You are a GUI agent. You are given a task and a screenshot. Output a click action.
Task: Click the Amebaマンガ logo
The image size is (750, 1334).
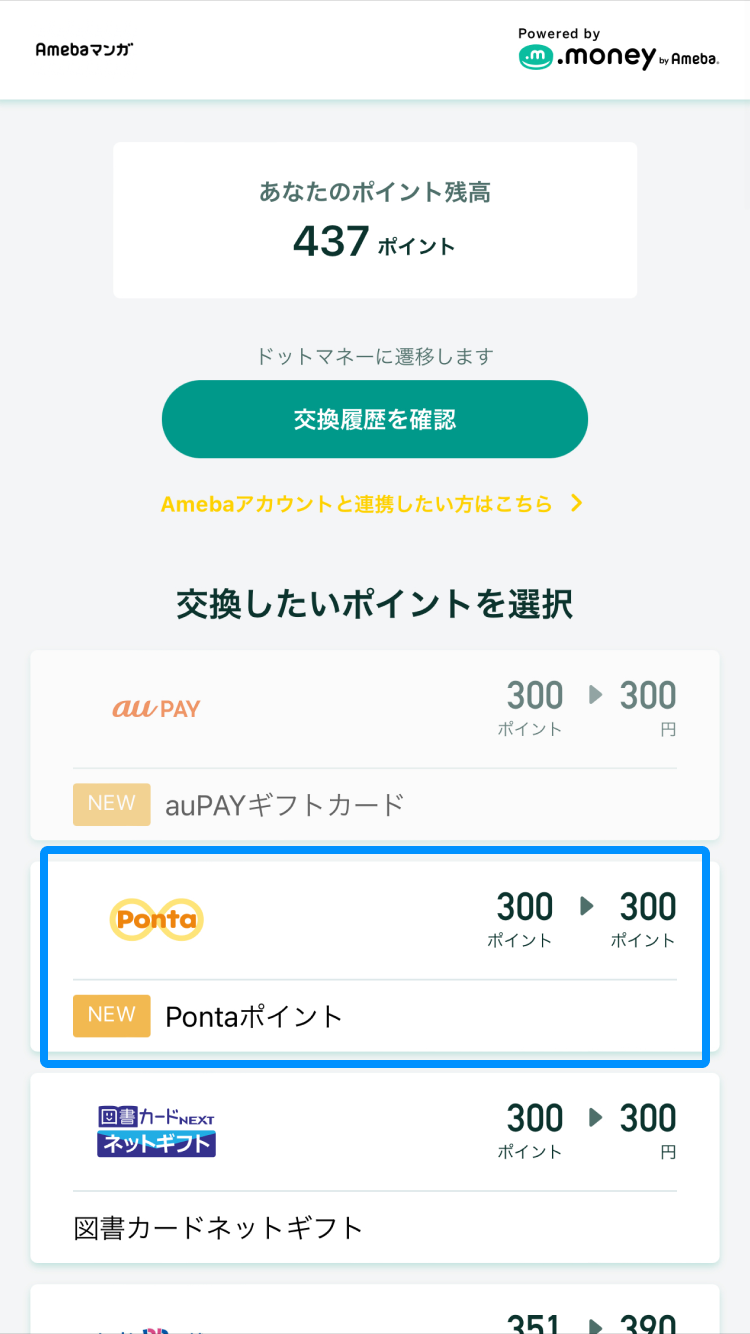[x=84, y=49]
